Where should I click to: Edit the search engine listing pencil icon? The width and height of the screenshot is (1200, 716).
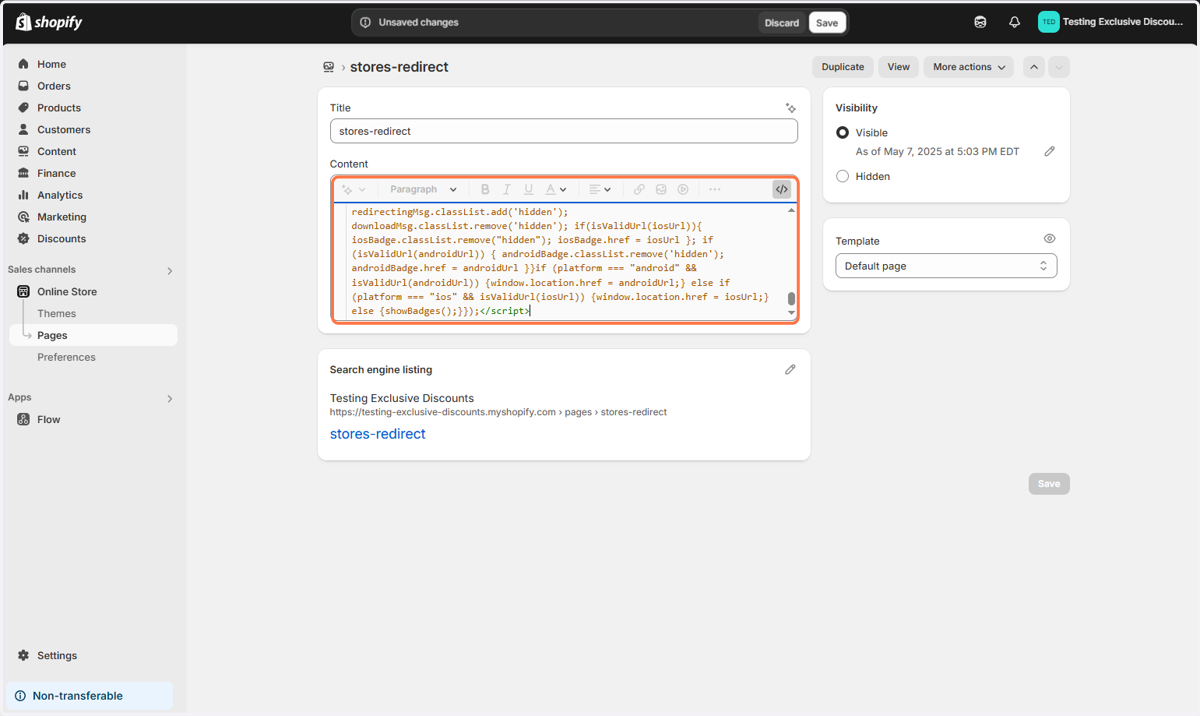[x=790, y=369]
